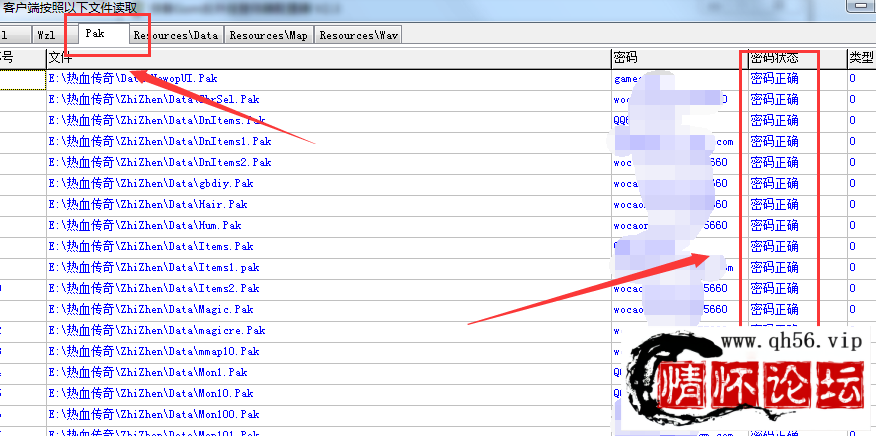Click 密码正确 status in Items.Pak row
This screenshot has width=876, height=436.
(774, 247)
